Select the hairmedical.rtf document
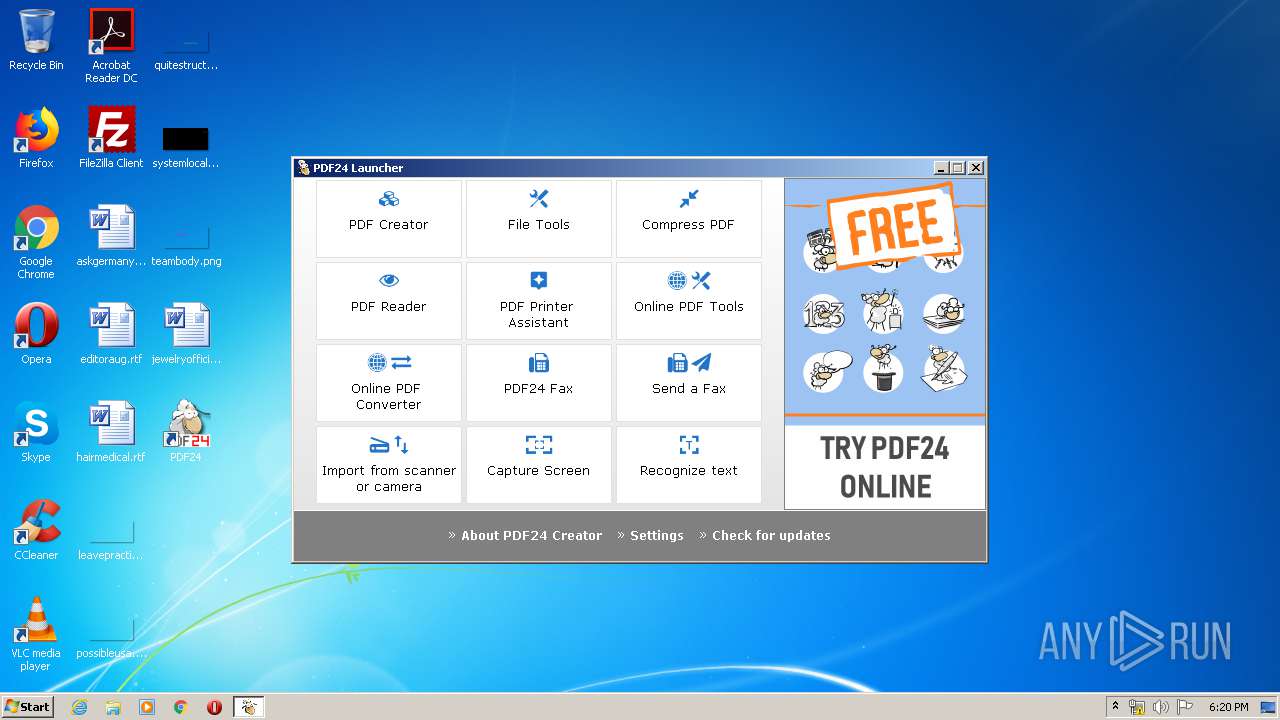The width and height of the screenshot is (1280, 720). [111, 432]
